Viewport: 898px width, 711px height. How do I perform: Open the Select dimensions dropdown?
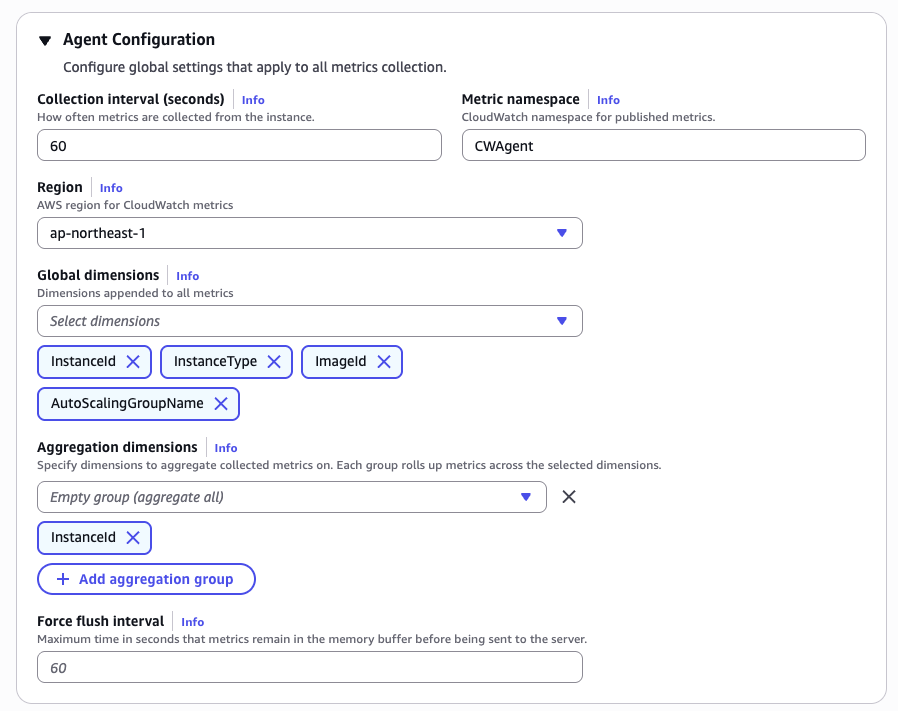[310, 321]
